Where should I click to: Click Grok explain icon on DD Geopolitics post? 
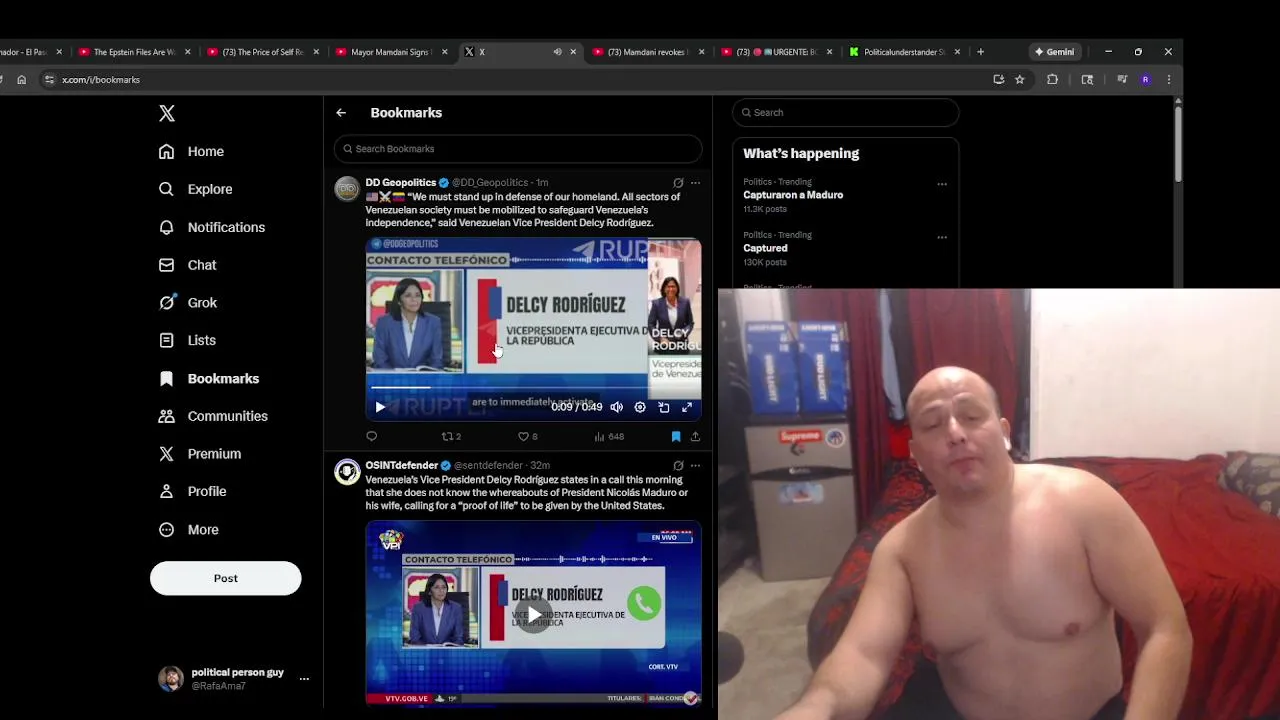[678, 183]
